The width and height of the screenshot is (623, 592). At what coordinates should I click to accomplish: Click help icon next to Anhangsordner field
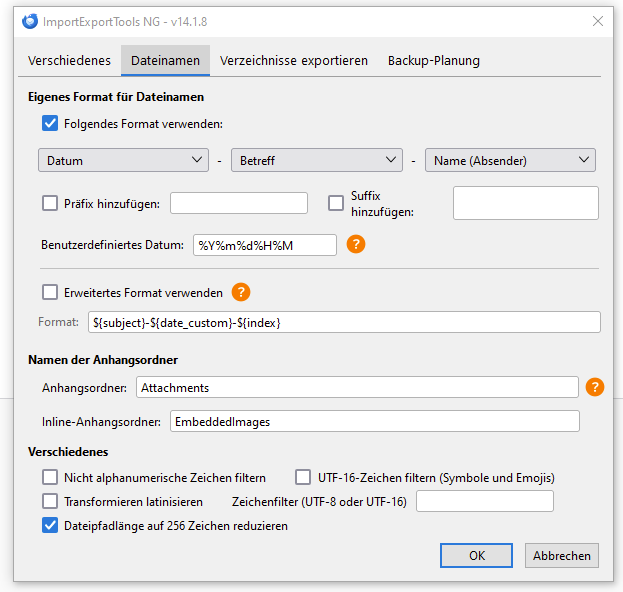click(x=595, y=387)
